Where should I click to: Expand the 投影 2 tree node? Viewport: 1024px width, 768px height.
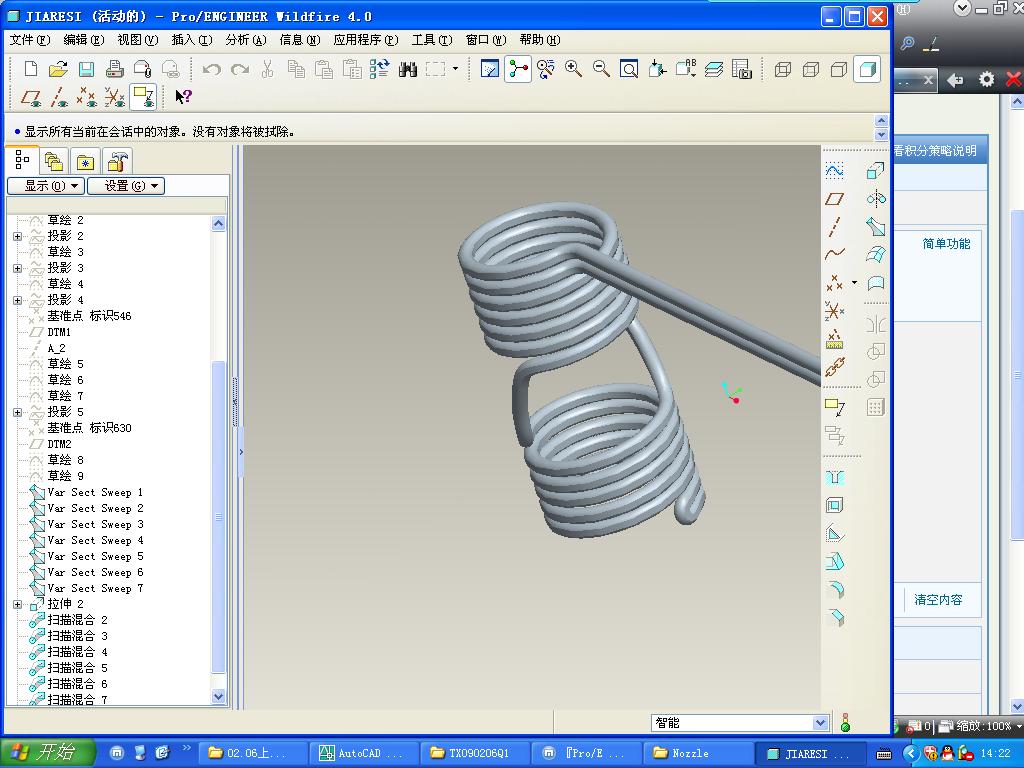pyautogui.click(x=18, y=236)
